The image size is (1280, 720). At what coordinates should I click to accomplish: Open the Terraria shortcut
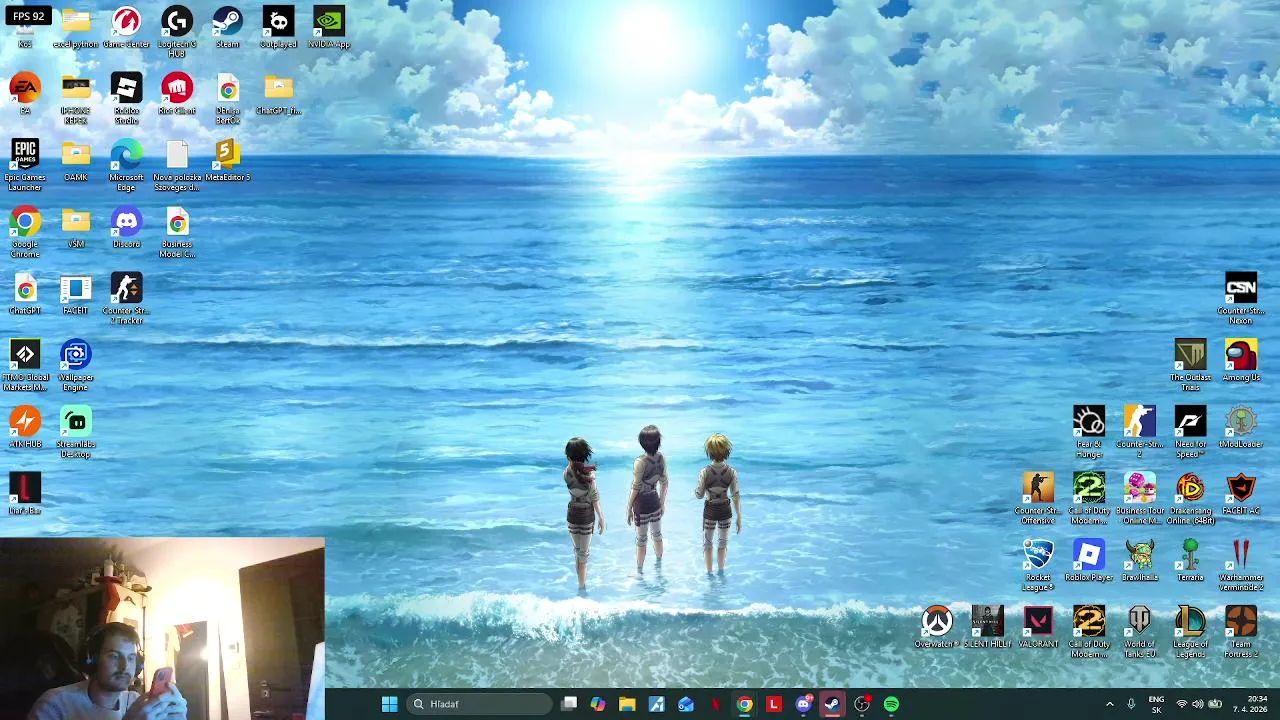pos(1190,561)
